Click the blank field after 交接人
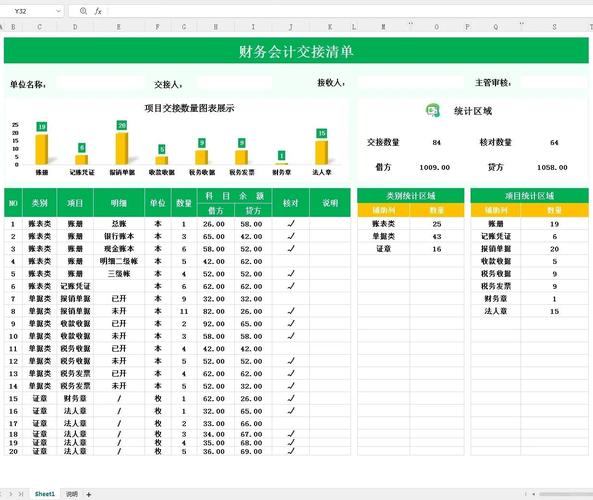The image size is (593, 500). 234,83
